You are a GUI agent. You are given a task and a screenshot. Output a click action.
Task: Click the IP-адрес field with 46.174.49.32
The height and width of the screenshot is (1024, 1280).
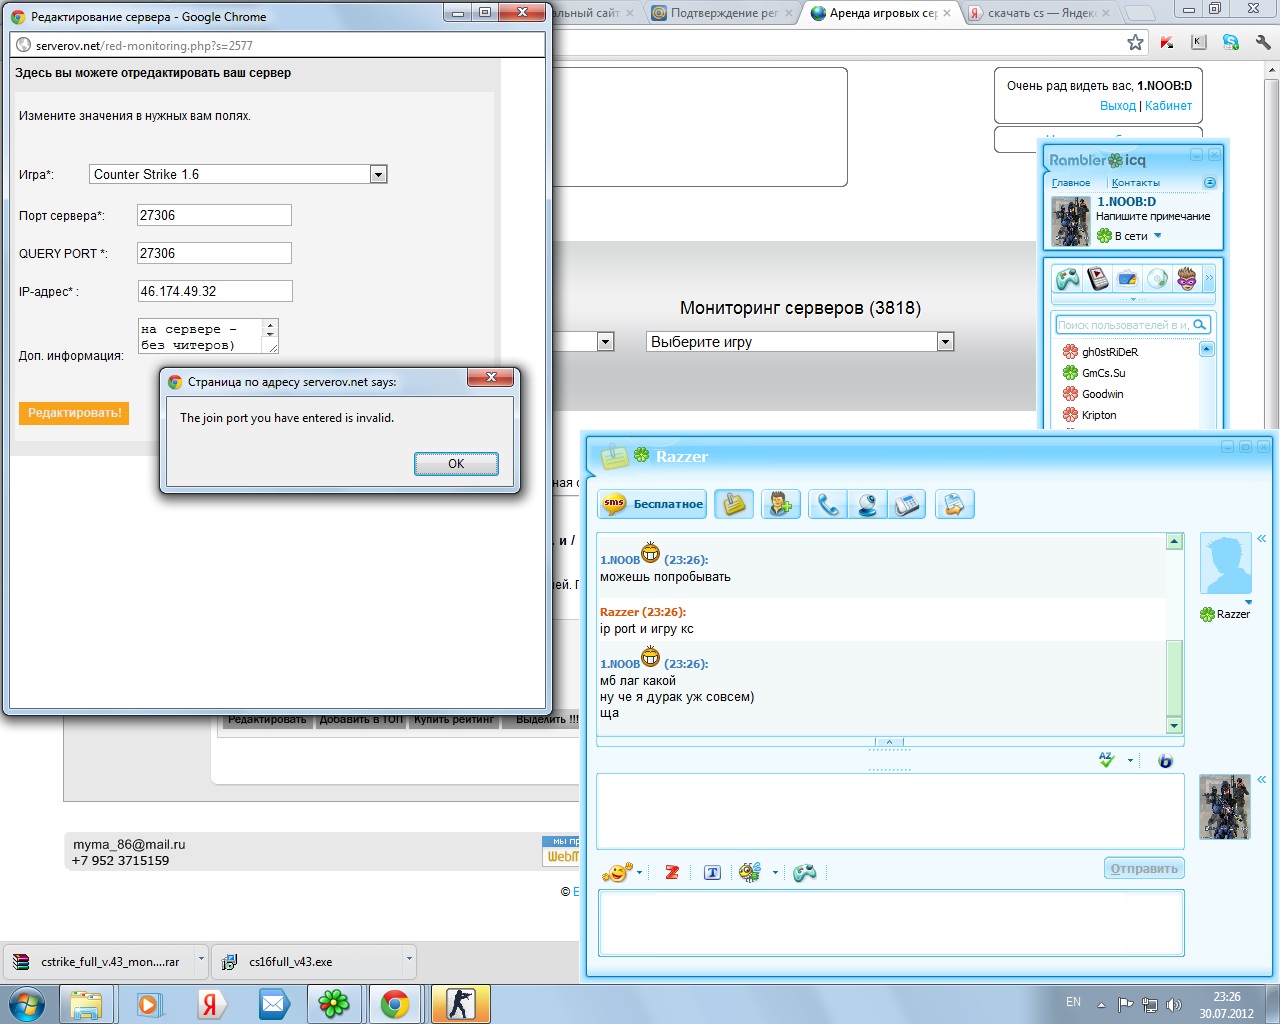[215, 291]
